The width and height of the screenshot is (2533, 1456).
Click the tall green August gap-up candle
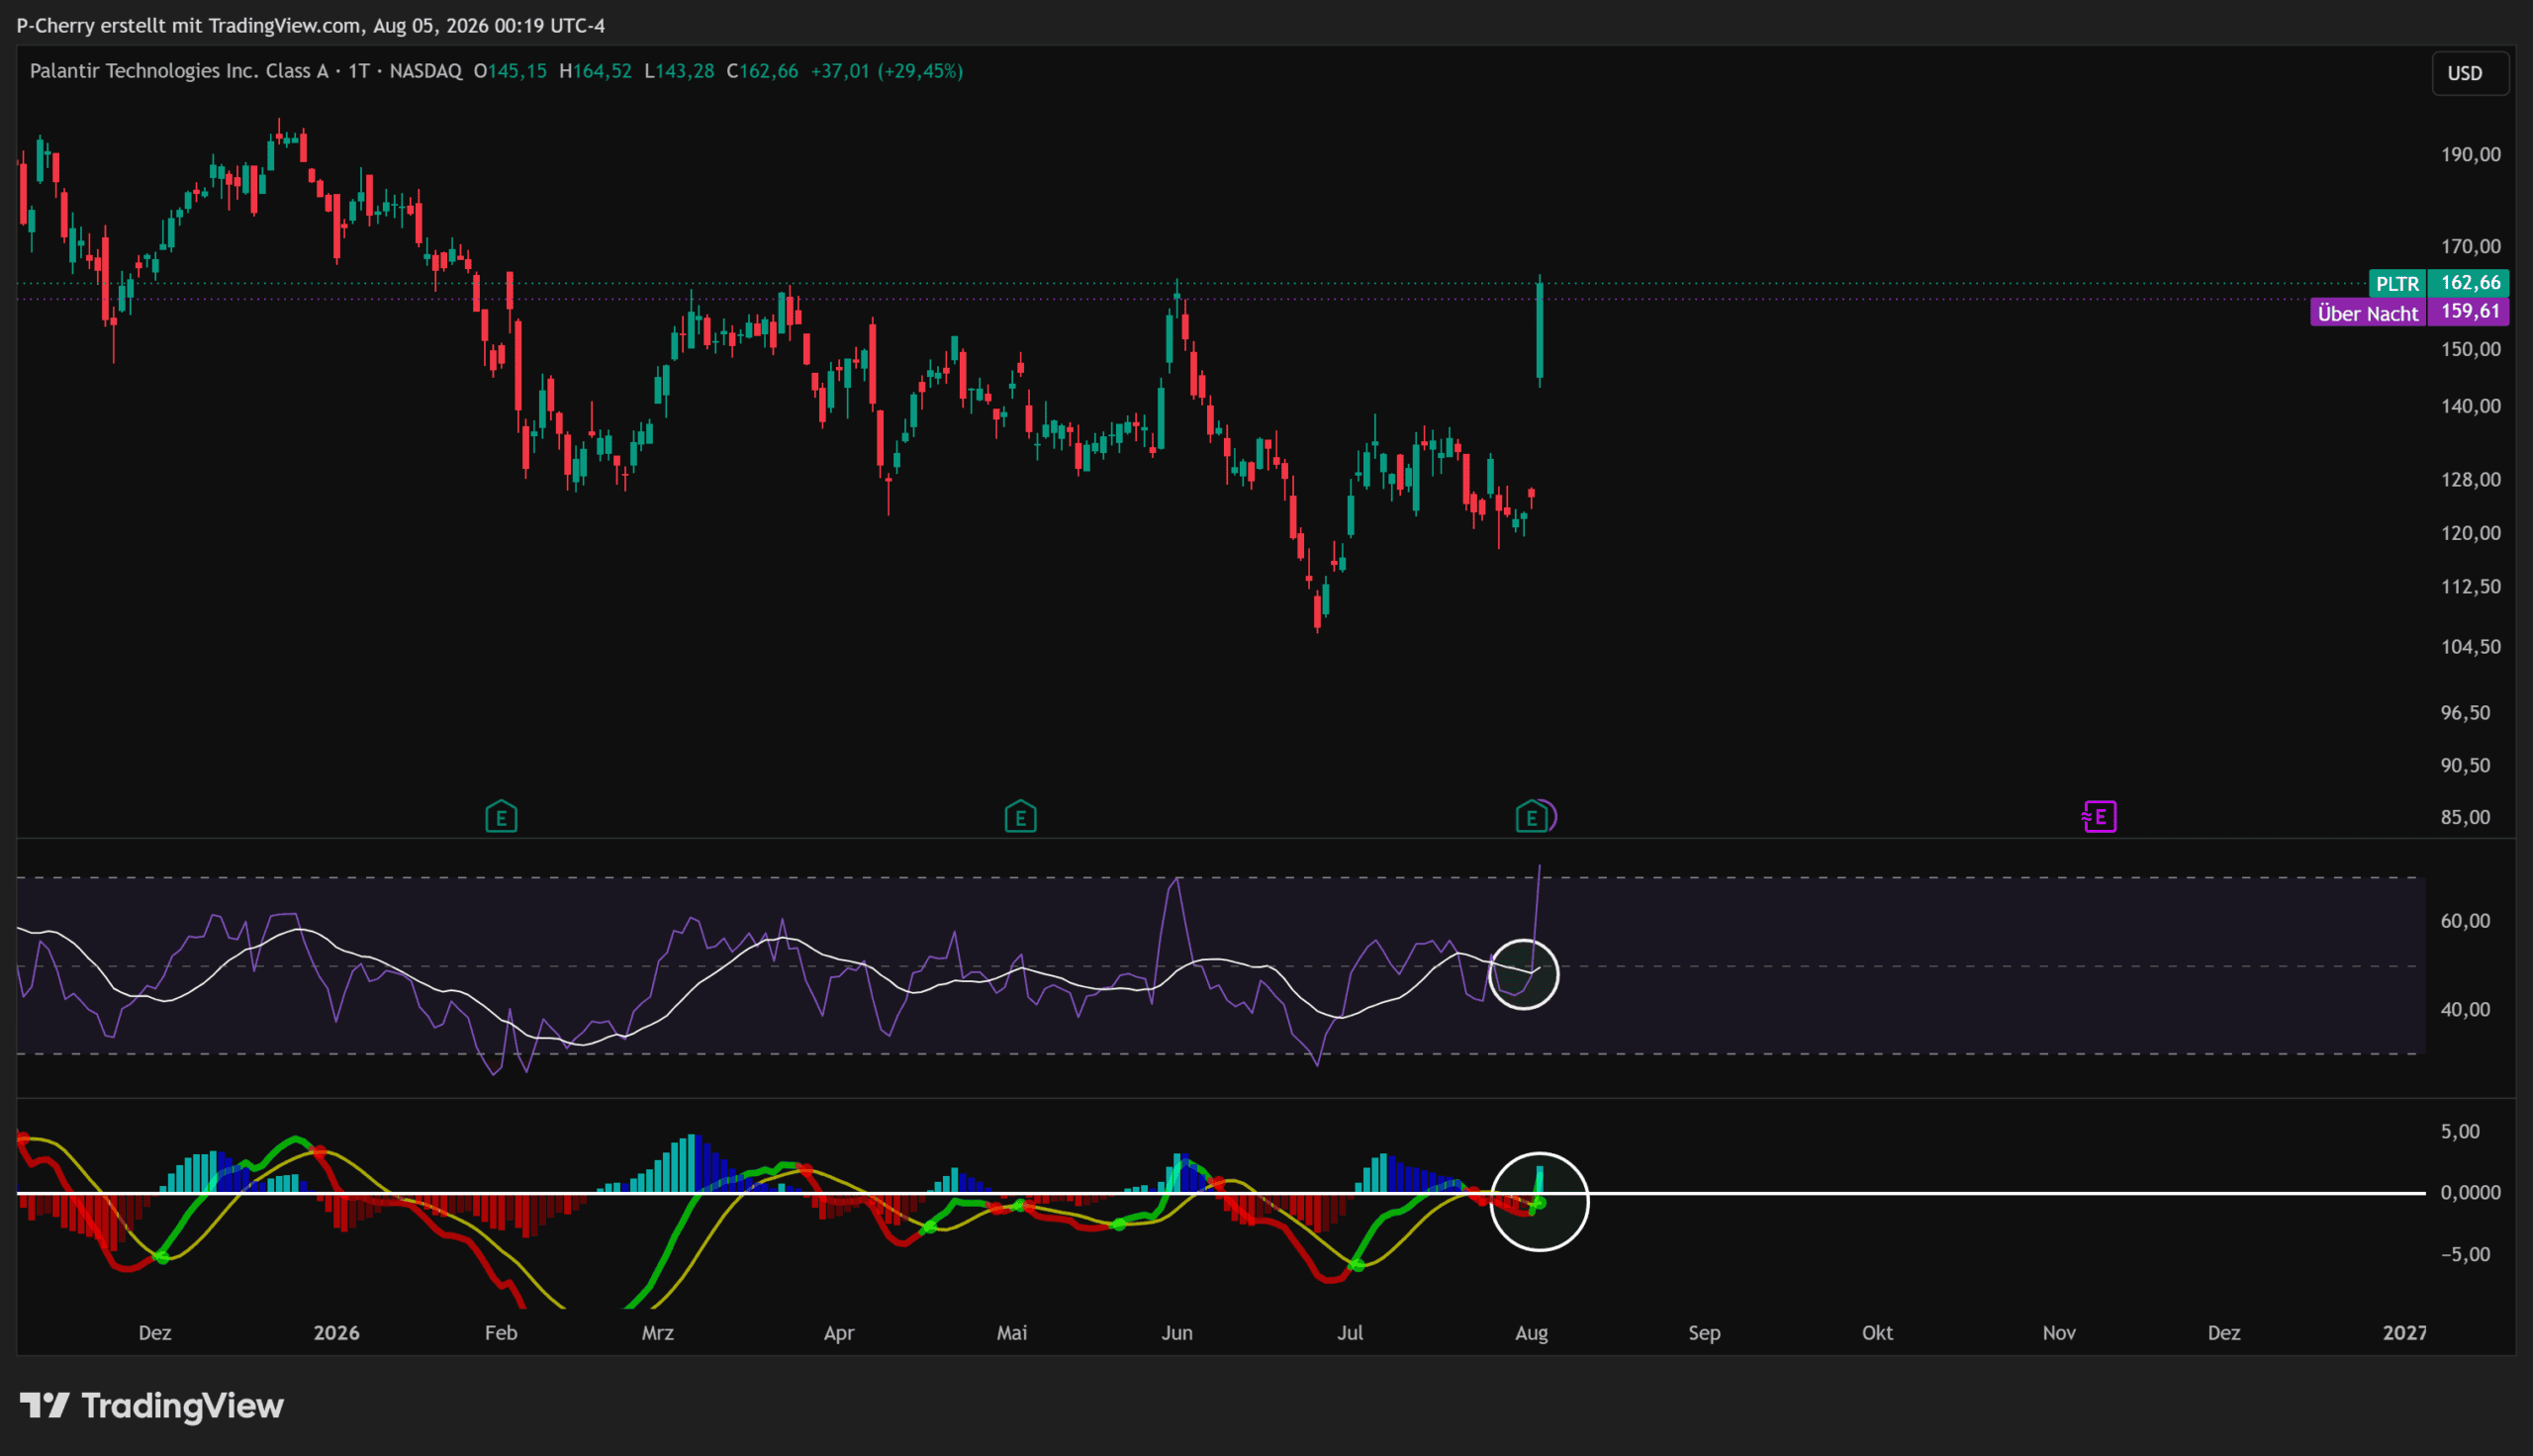pyautogui.click(x=1540, y=330)
